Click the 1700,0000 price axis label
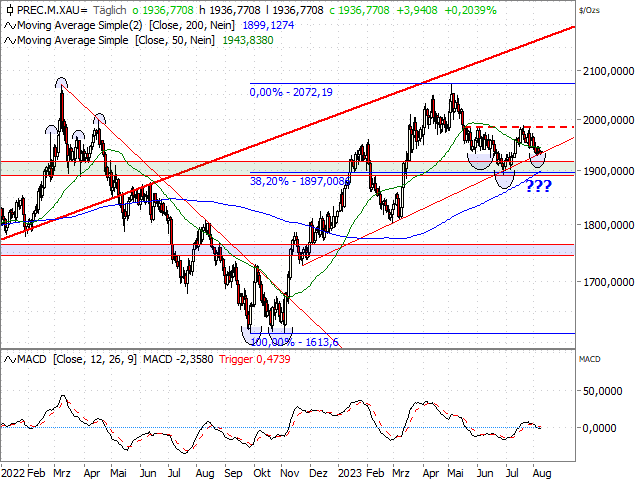Screen dimensions: 640x480 click(x=608, y=282)
